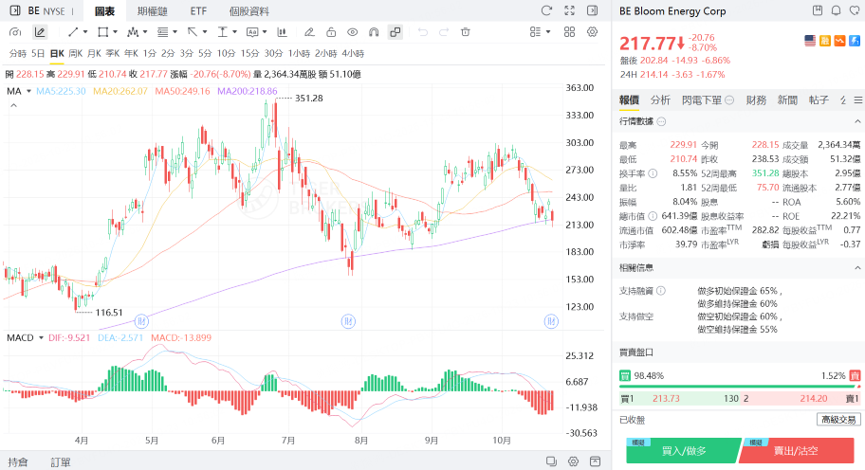Screen dimensions: 865x470
Task: Open wave pattern tool dropdown arrow
Action: [145, 32]
